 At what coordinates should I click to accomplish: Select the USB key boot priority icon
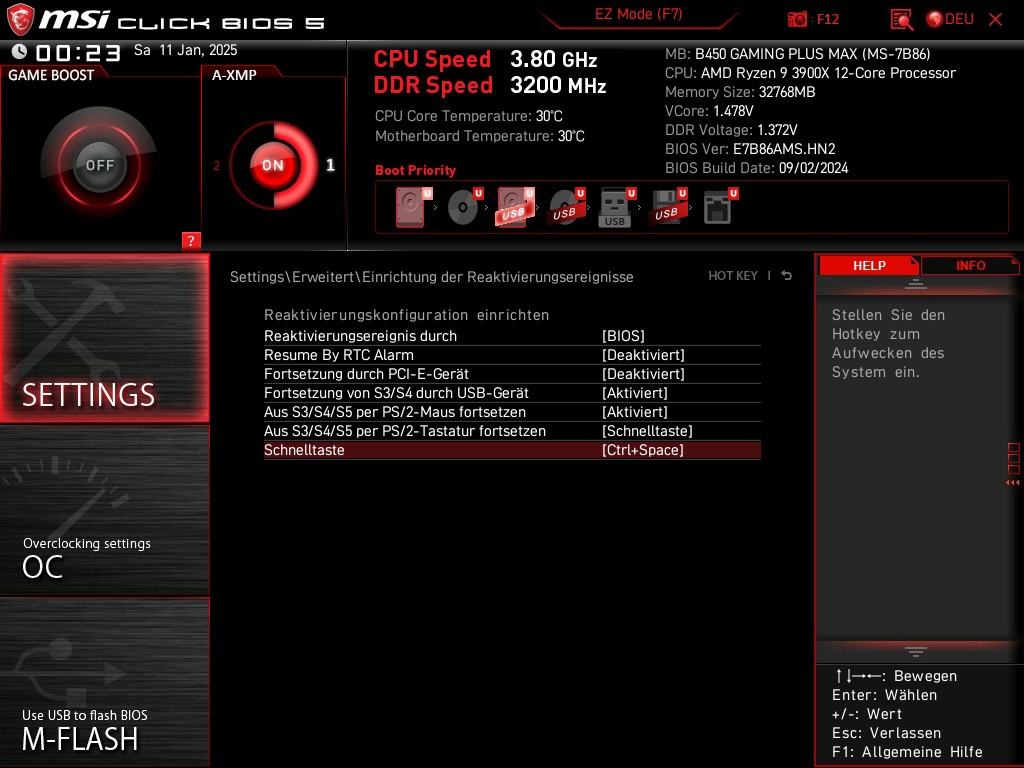(x=617, y=208)
